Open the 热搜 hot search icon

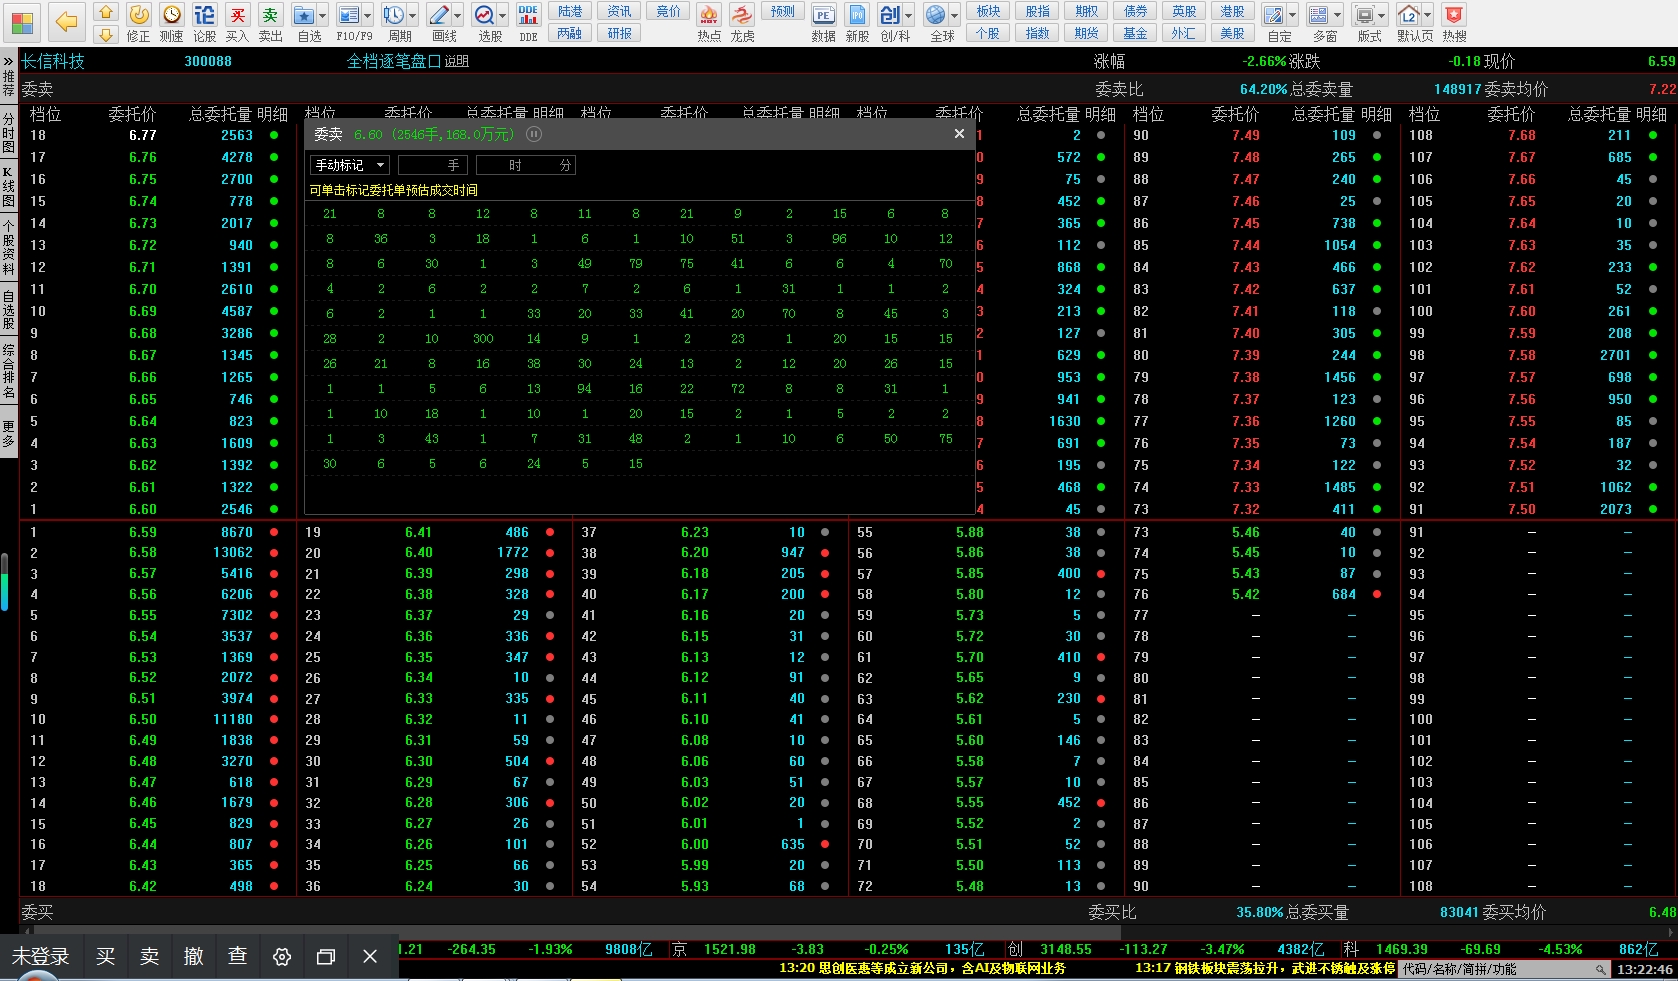click(x=1454, y=15)
